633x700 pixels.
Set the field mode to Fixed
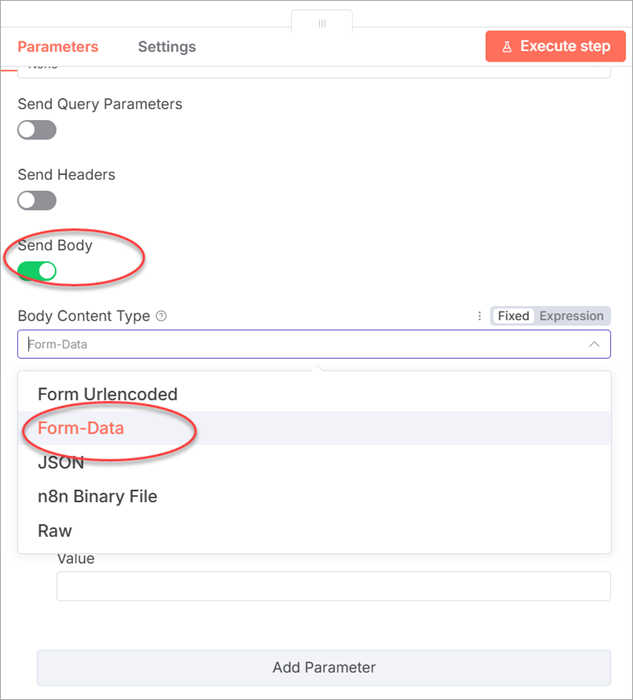tap(513, 316)
